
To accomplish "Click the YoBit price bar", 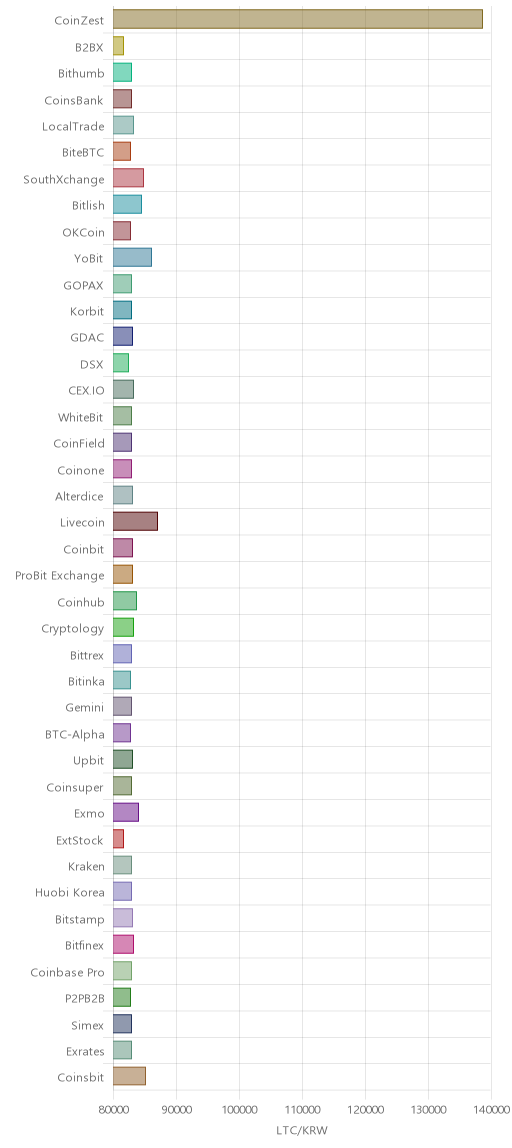I will tap(132, 257).
